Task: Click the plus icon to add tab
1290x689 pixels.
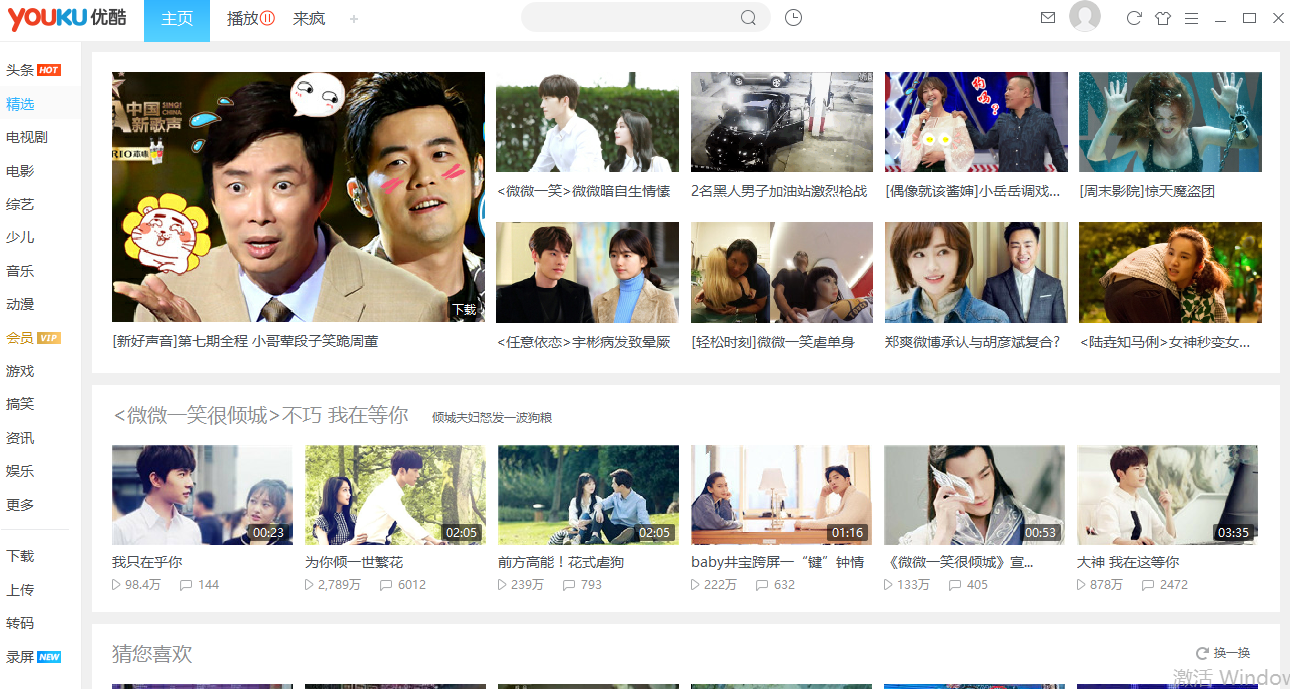Action: 354,19
